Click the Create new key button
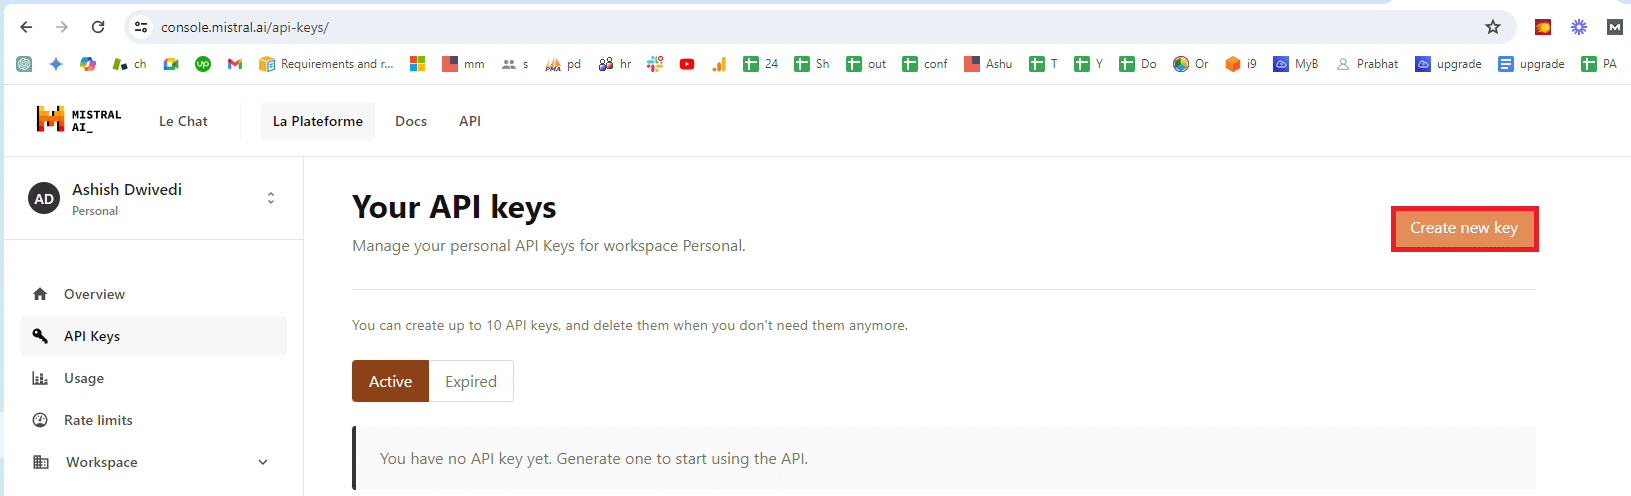This screenshot has height=496, width=1631. point(1464,228)
